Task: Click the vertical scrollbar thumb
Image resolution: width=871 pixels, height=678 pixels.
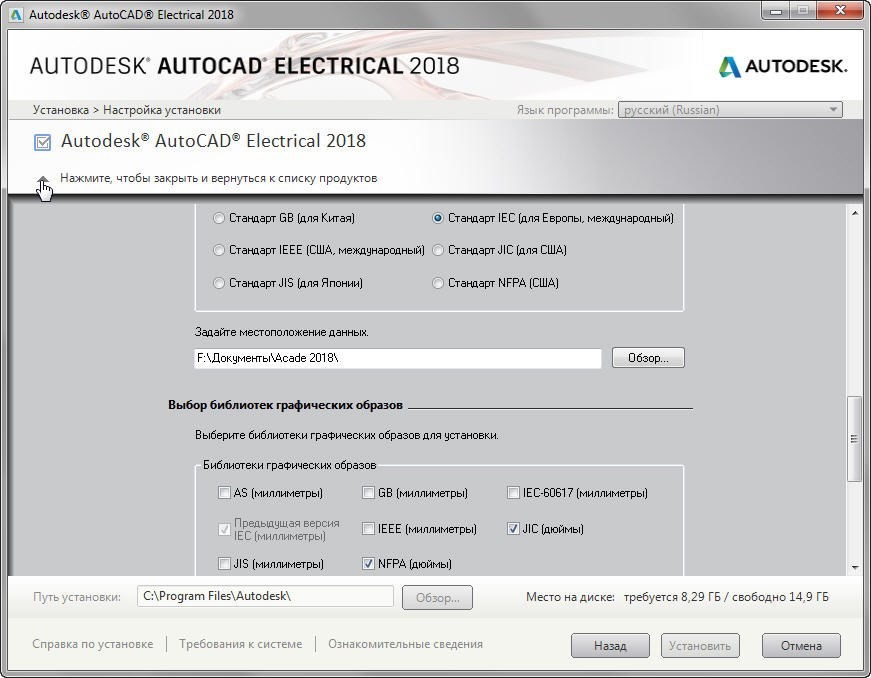Action: (855, 439)
